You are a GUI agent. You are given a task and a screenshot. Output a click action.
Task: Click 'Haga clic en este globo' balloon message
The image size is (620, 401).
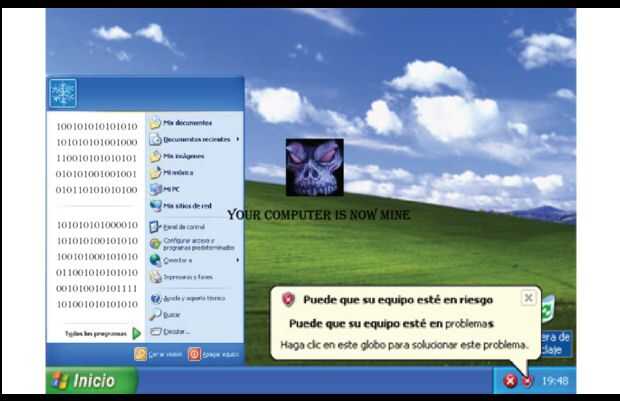(x=404, y=345)
